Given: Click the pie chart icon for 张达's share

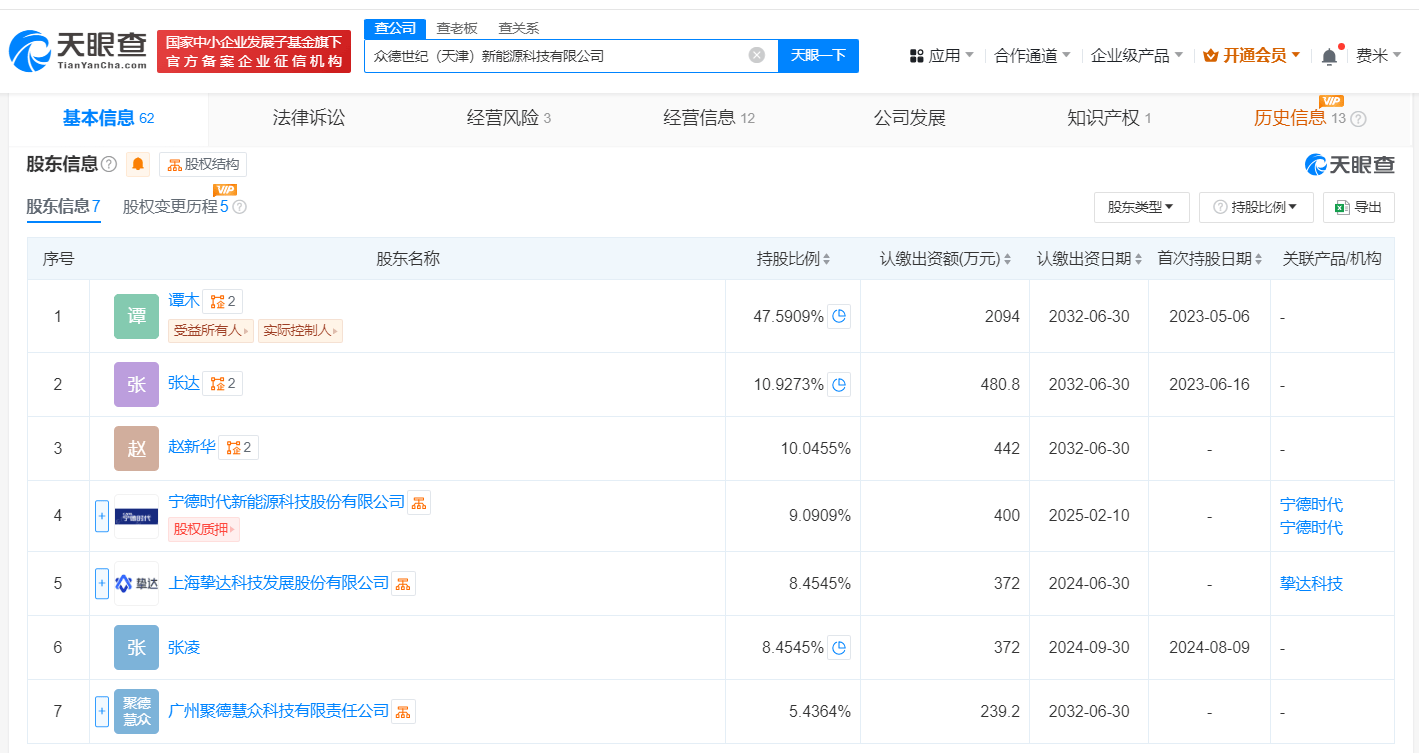Looking at the screenshot, I should [x=839, y=384].
